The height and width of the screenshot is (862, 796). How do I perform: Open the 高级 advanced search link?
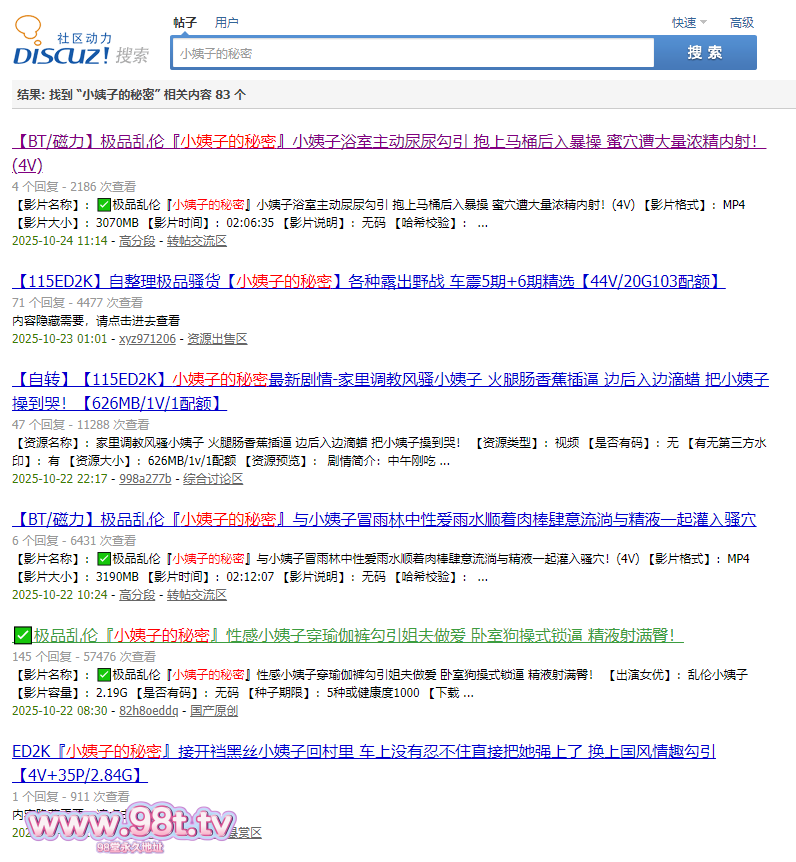click(741, 23)
